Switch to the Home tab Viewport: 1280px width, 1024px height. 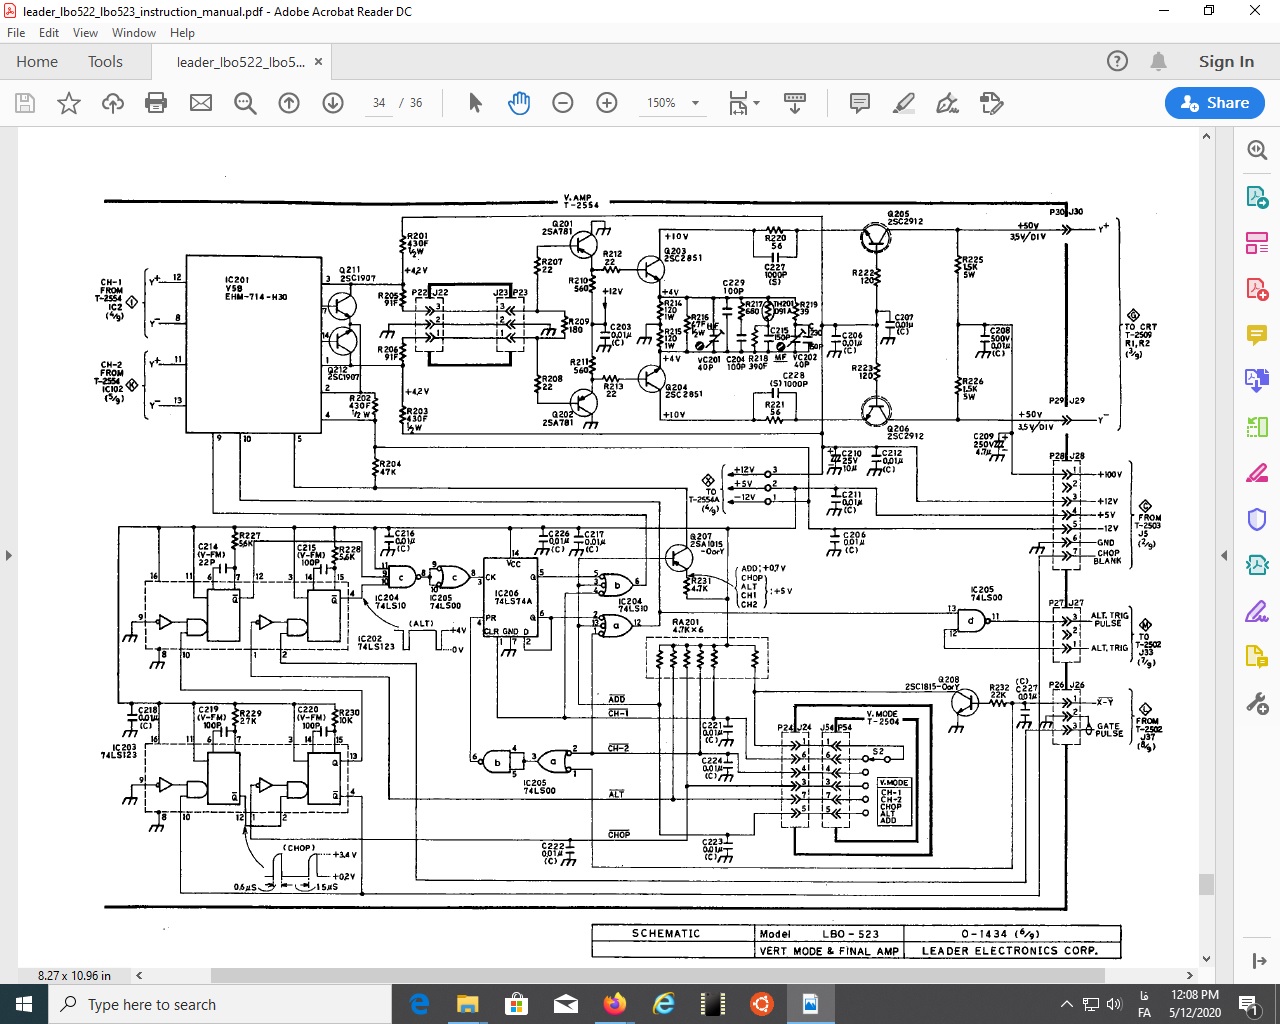37,62
